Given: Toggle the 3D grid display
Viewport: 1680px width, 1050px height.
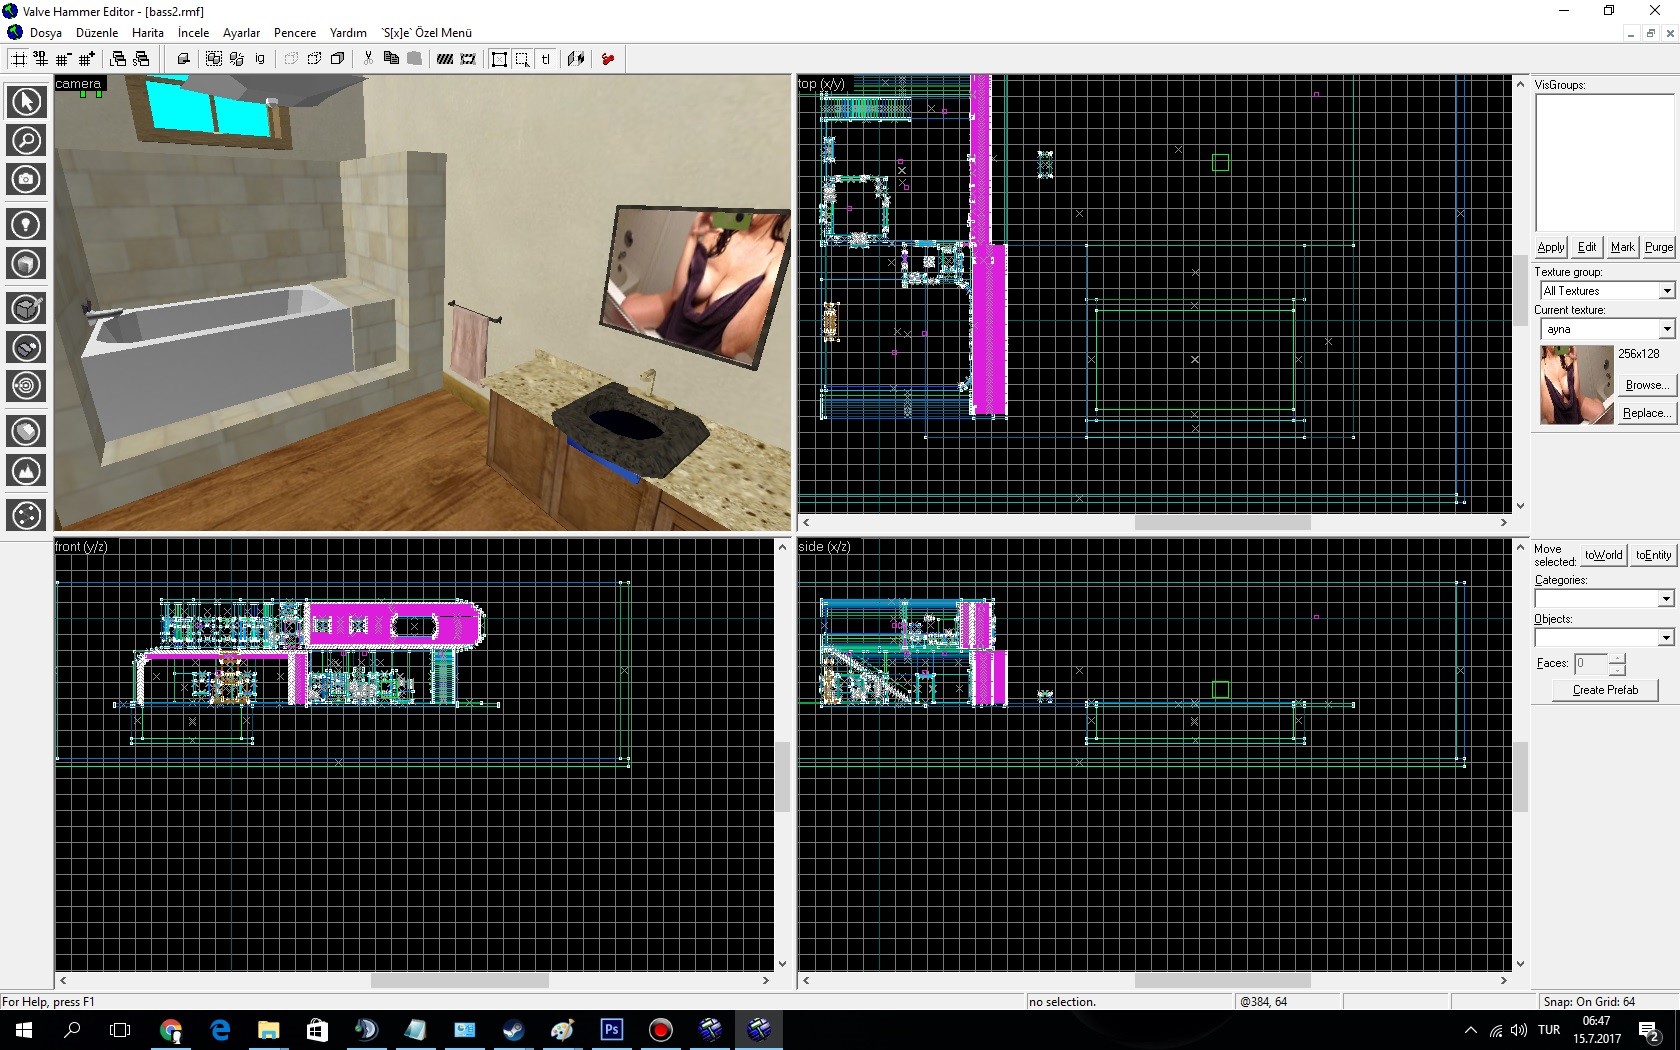Looking at the screenshot, I should (x=41, y=59).
